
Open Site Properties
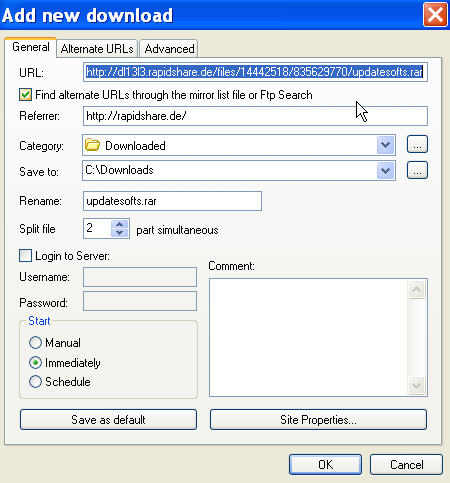click(318, 420)
